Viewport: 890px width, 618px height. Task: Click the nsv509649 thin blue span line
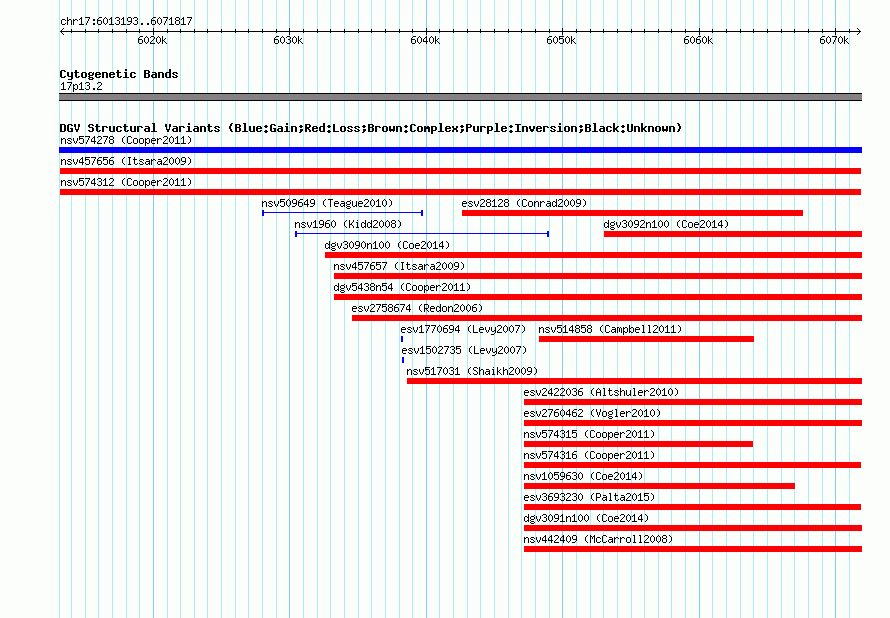(343, 213)
